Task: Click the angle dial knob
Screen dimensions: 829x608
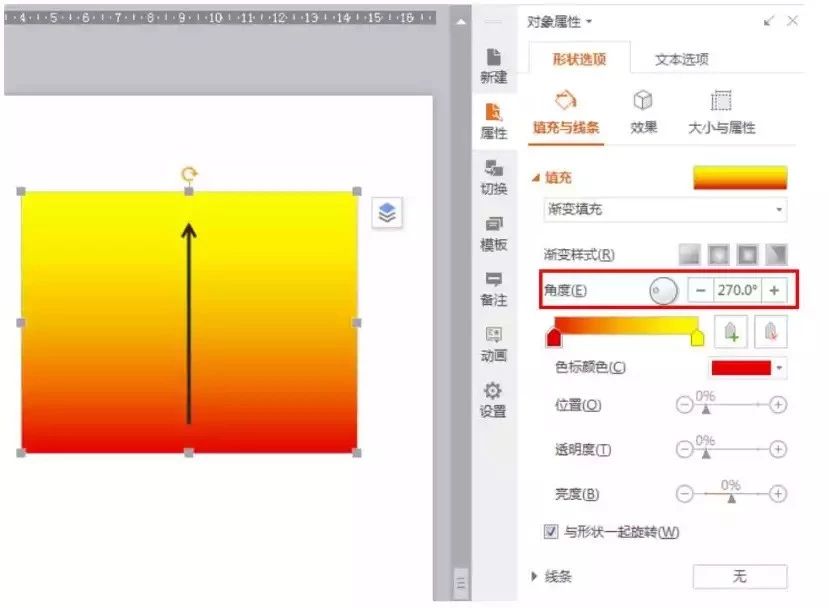Action: click(664, 290)
